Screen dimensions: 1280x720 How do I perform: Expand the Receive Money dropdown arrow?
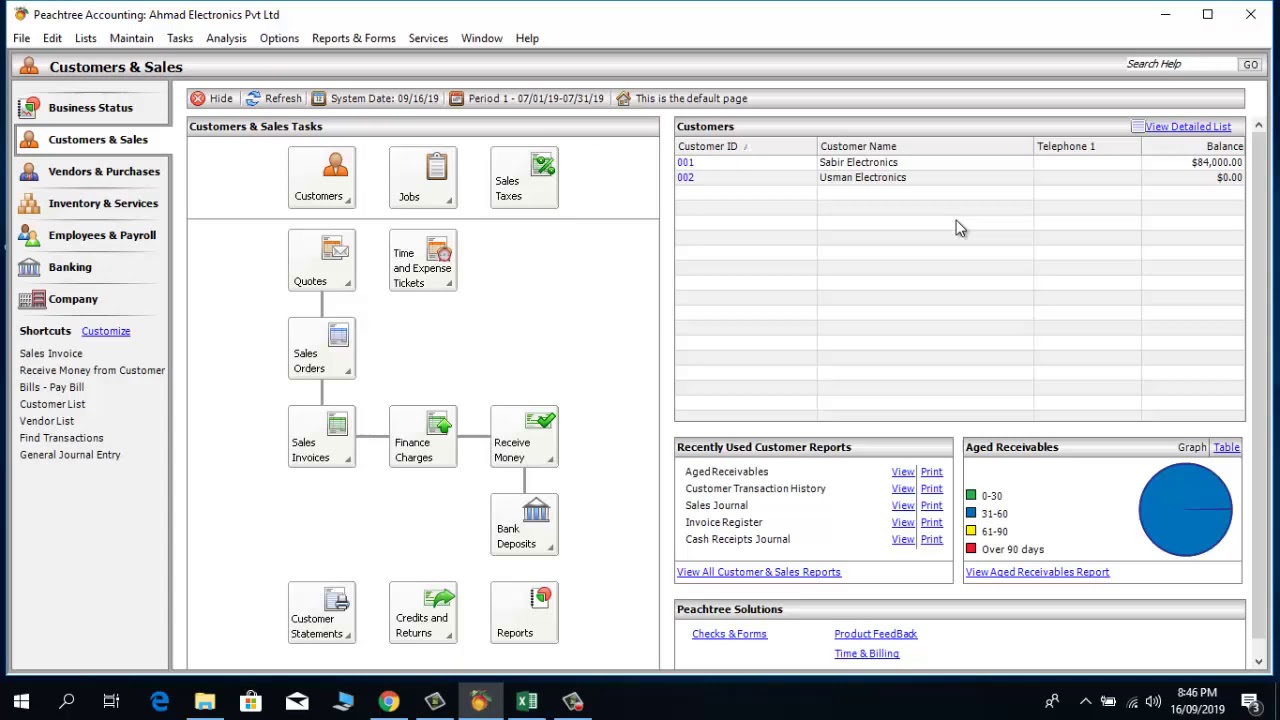[x=550, y=460]
